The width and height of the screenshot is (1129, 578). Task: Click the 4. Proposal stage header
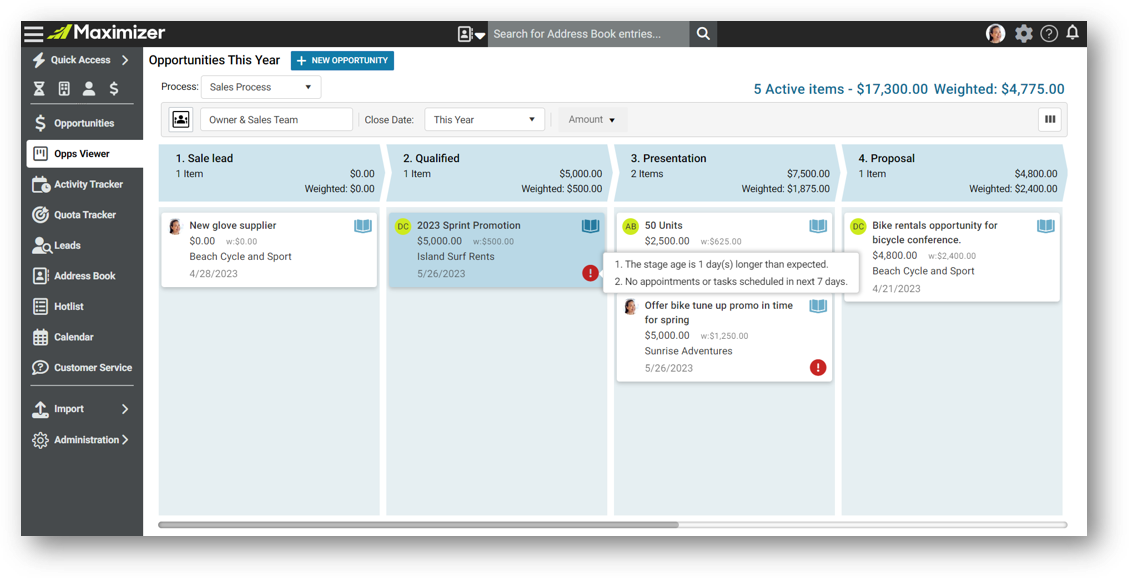click(954, 173)
